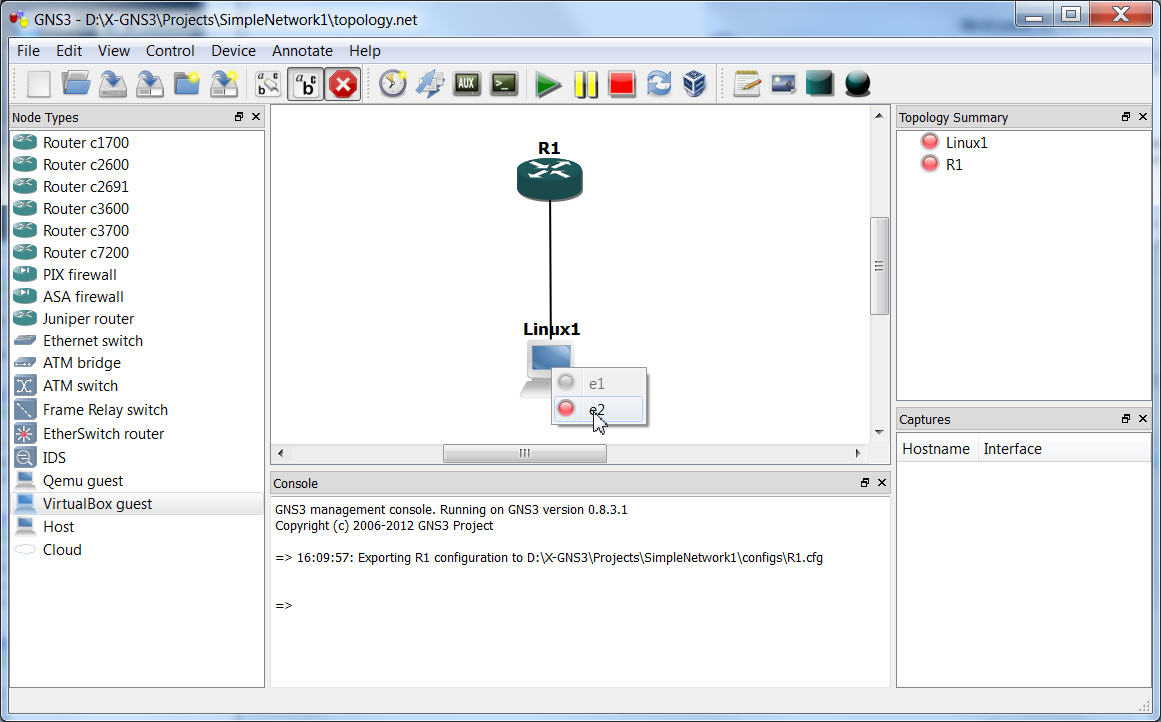Toggle the red X add-link button
The height and width of the screenshot is (722, 1161).
[x=343, y=84]
